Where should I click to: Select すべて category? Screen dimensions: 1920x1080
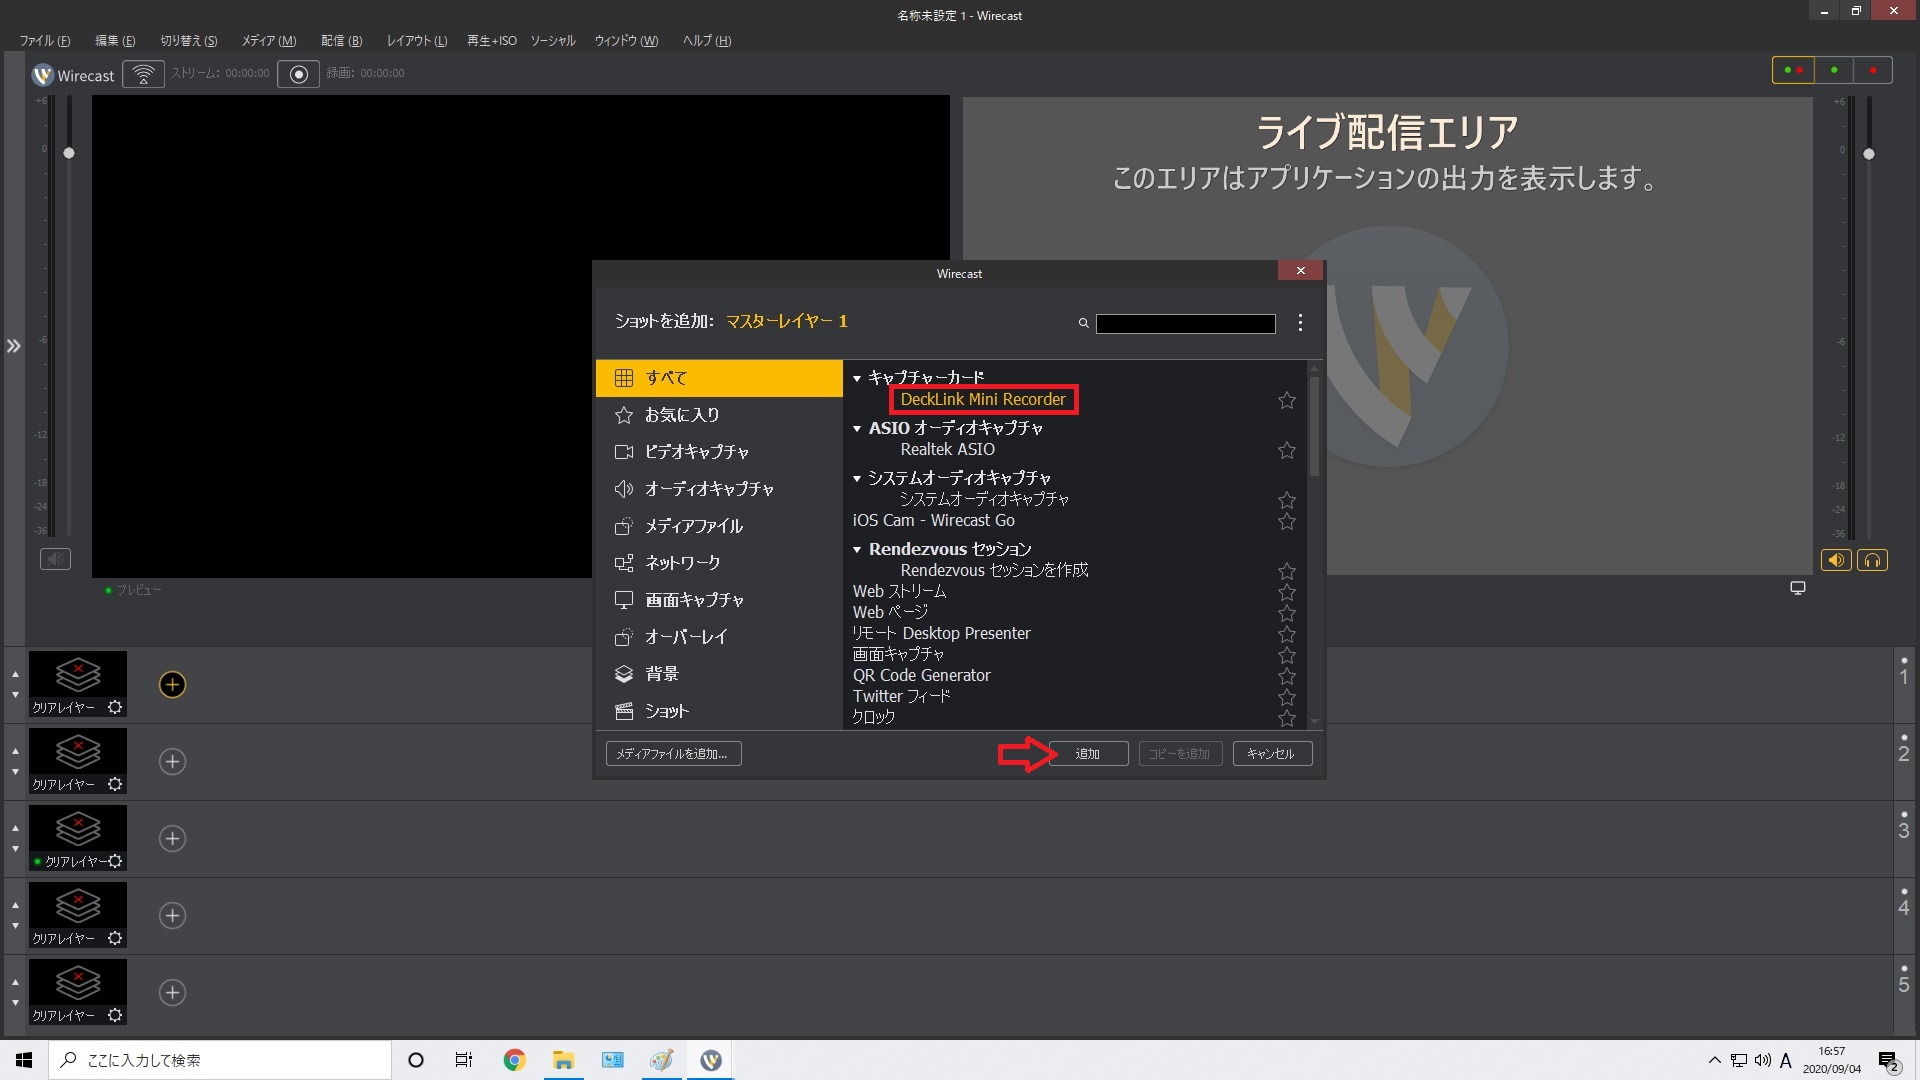tap(719, 378)
